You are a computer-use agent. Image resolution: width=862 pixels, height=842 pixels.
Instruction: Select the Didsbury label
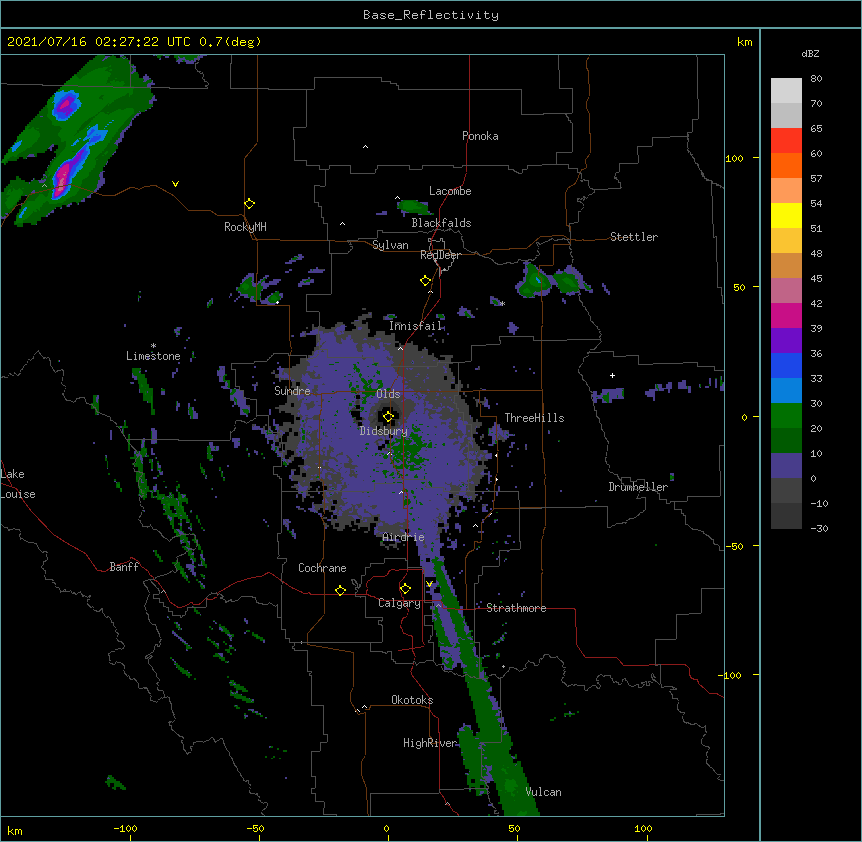coord(384,431)
